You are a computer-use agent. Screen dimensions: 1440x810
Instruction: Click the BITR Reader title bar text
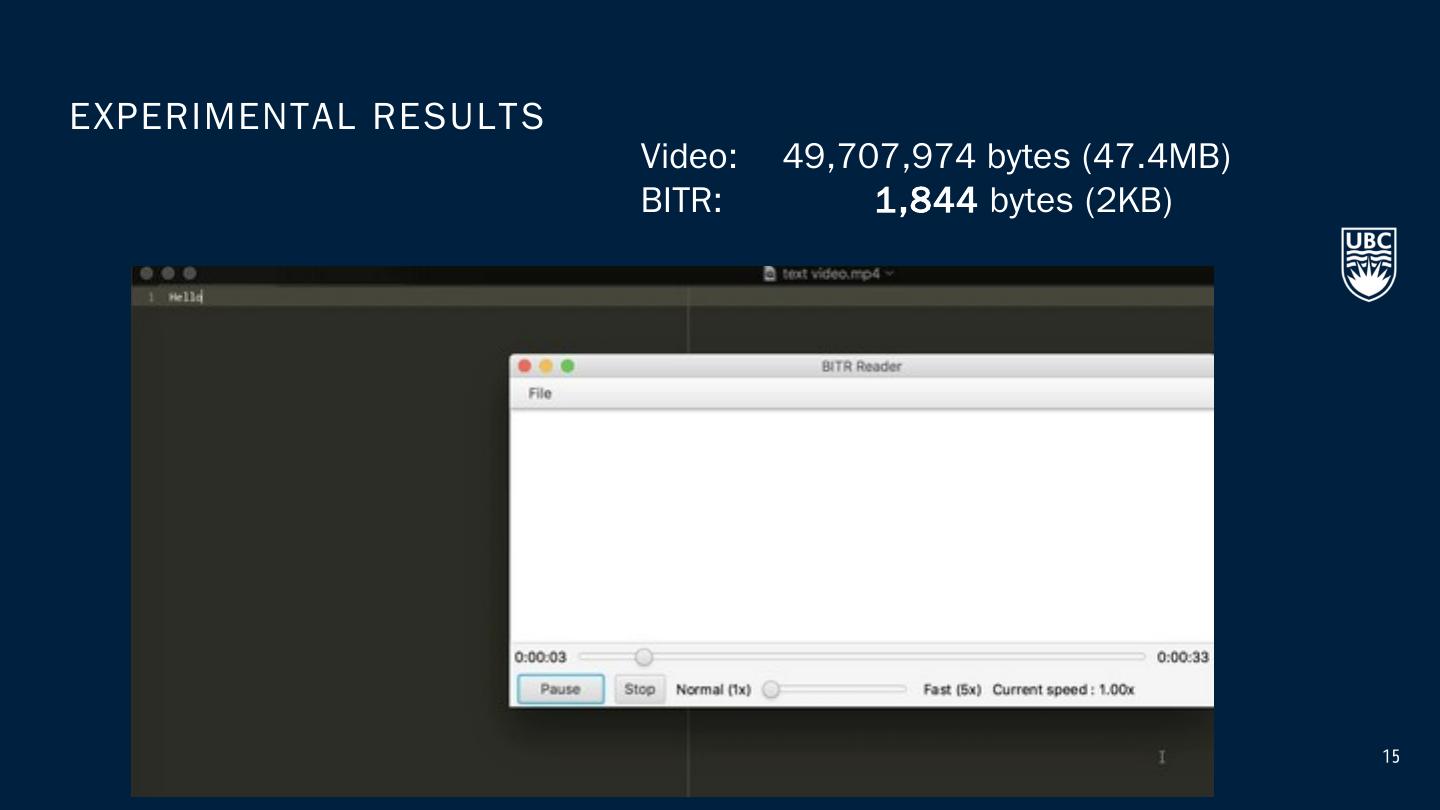(861, 366)
